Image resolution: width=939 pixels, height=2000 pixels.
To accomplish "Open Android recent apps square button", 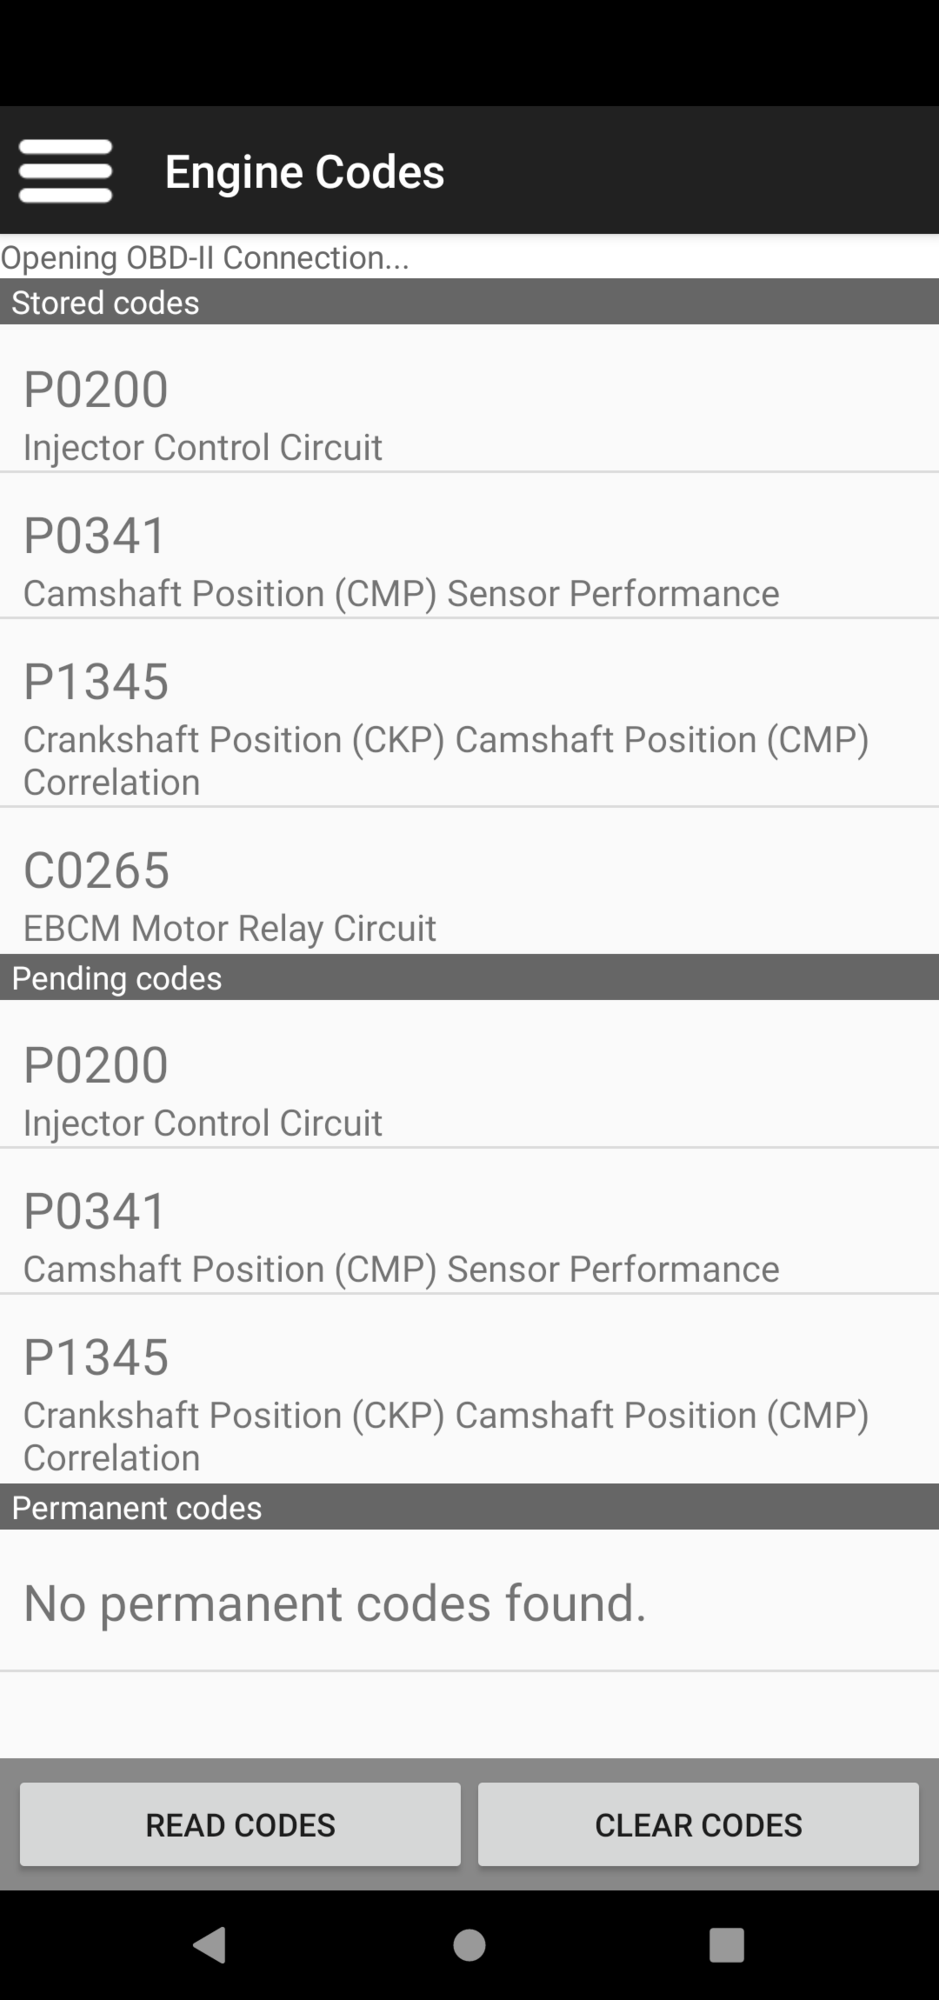I will point(726,1945).
